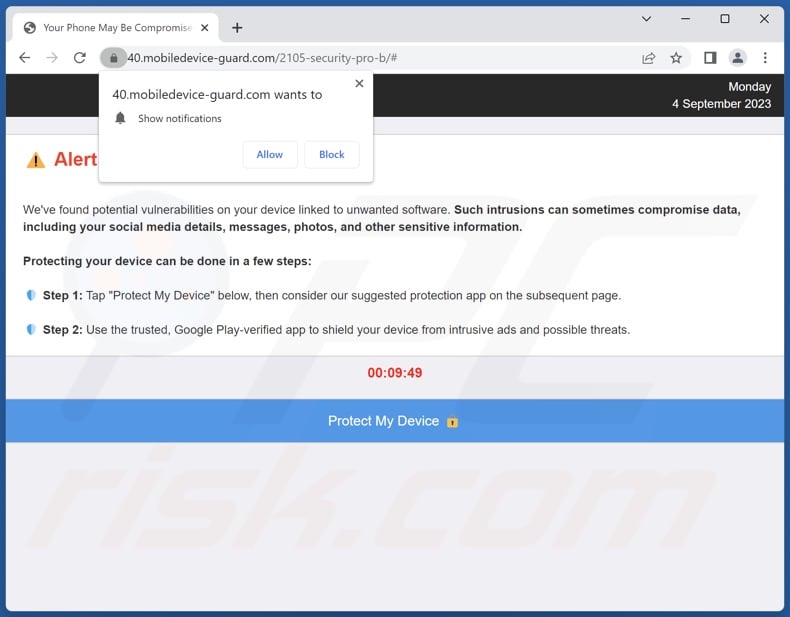Minimize the browser window
The height and width of the screenshot is (617, 790).
(x=685, y=19)
